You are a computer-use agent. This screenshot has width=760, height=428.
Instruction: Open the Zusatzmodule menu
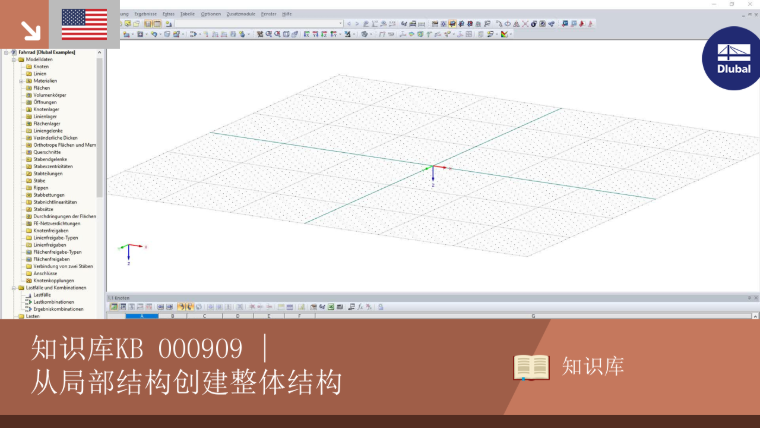tap(241, 14)
